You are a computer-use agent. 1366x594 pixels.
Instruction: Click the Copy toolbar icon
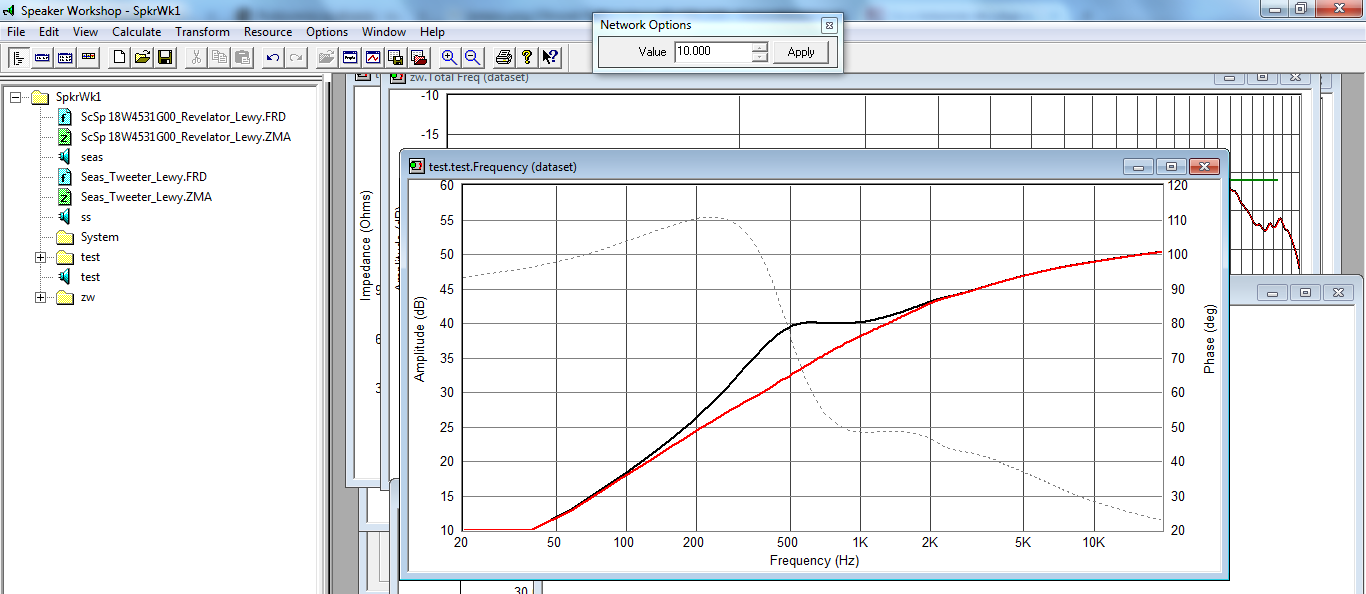click(219, 57)
